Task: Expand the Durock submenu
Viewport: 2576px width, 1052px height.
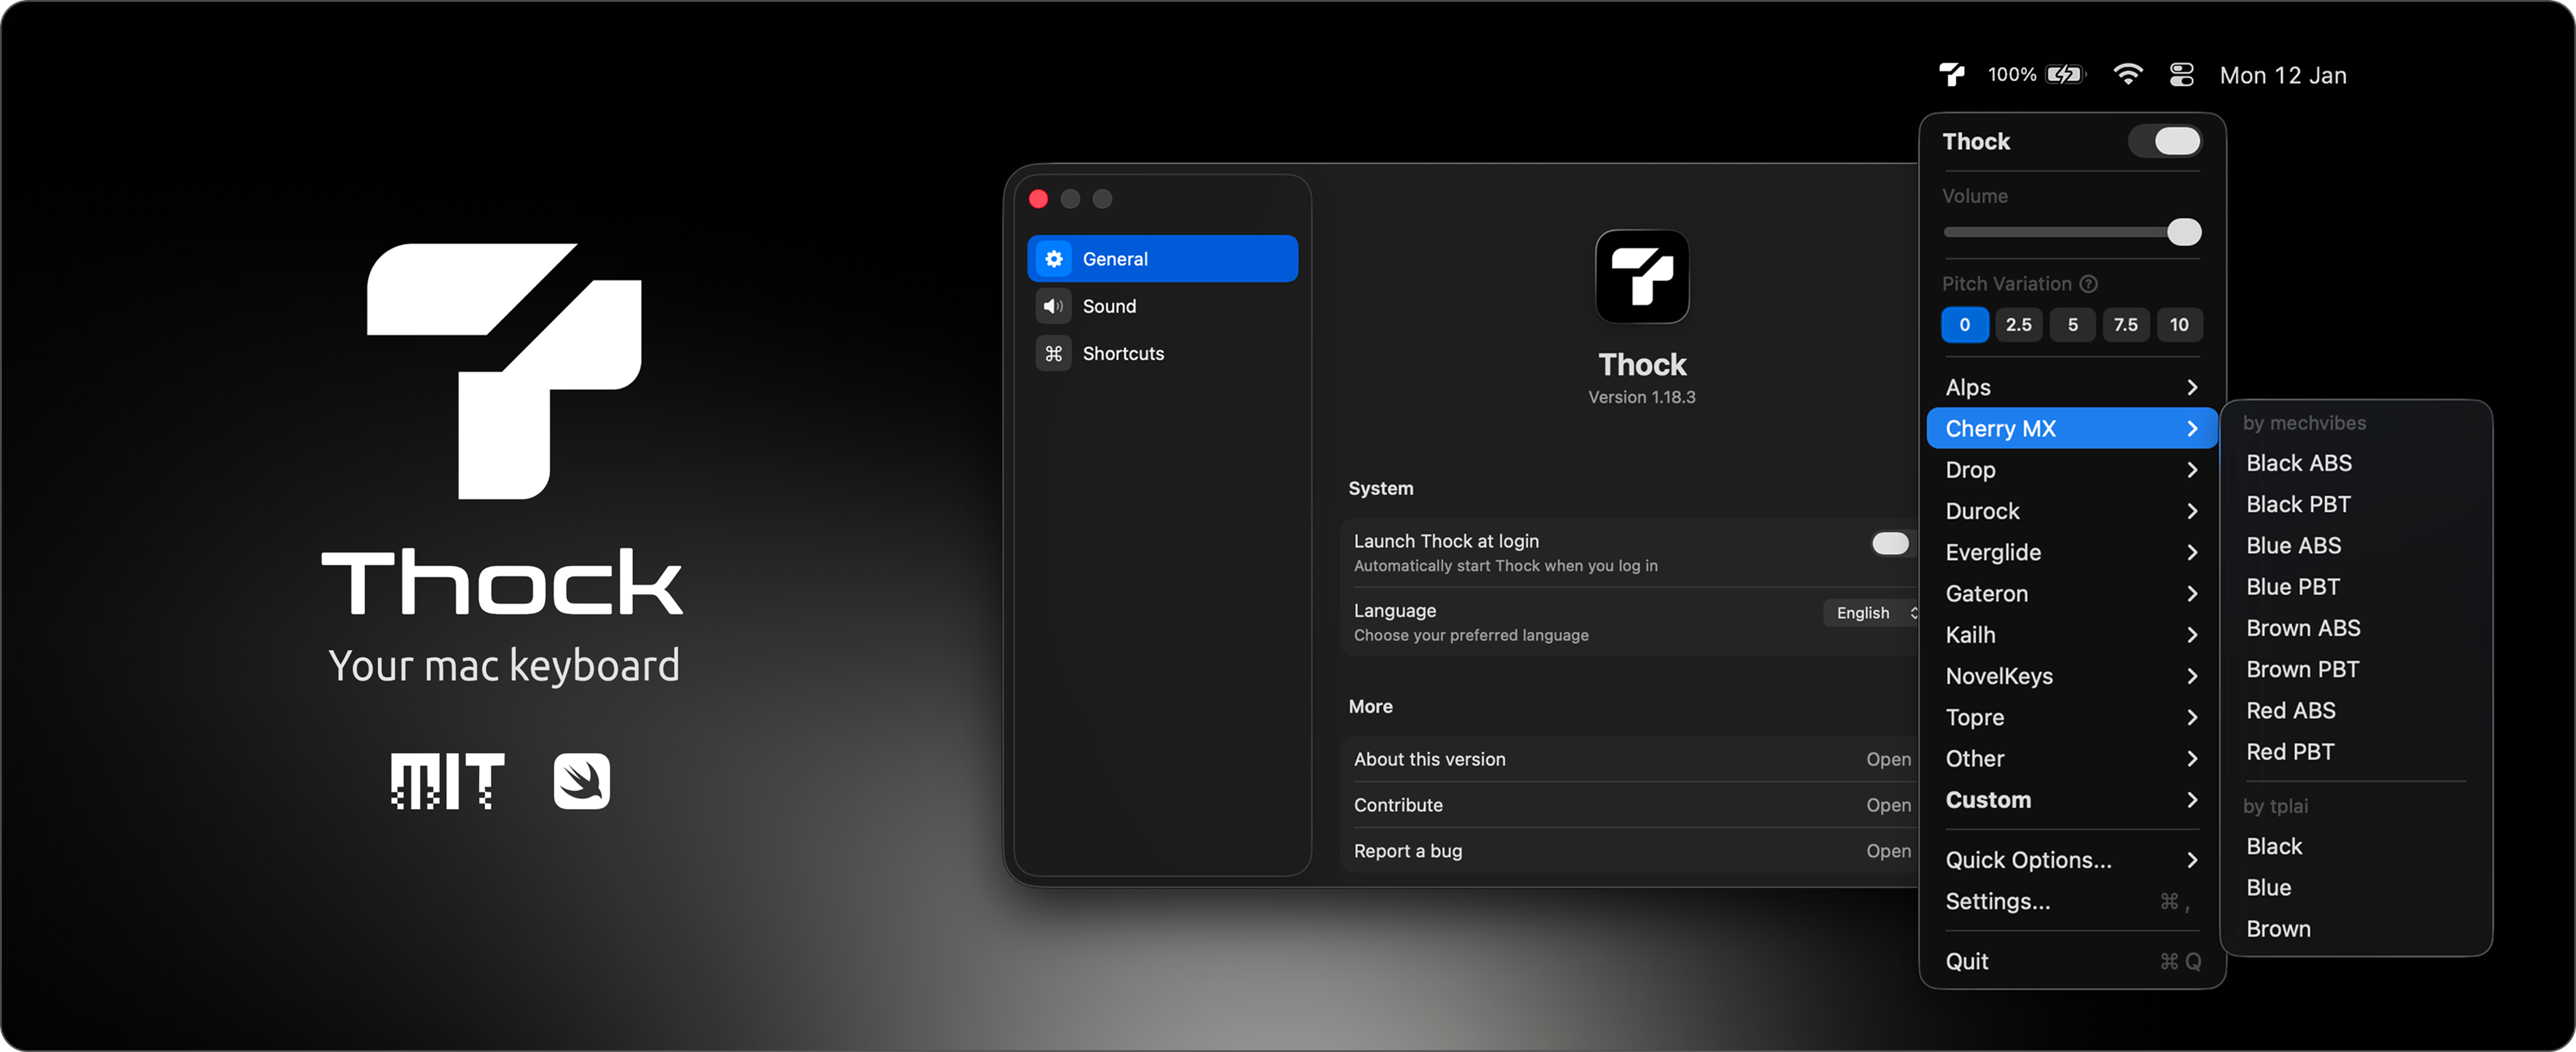Action: click(x=2071, y=511)
